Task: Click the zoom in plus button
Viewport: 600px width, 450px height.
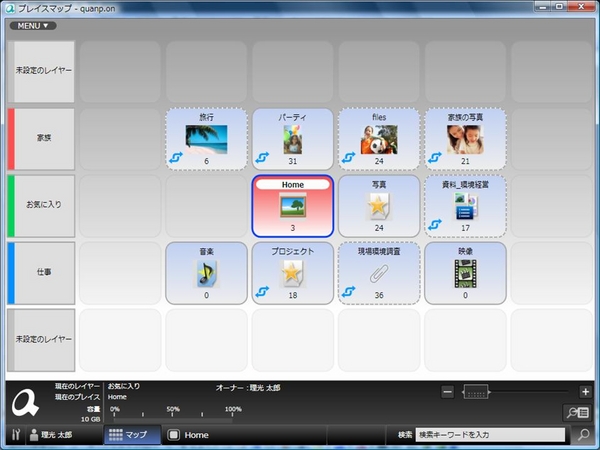Action: coord(586,391)
